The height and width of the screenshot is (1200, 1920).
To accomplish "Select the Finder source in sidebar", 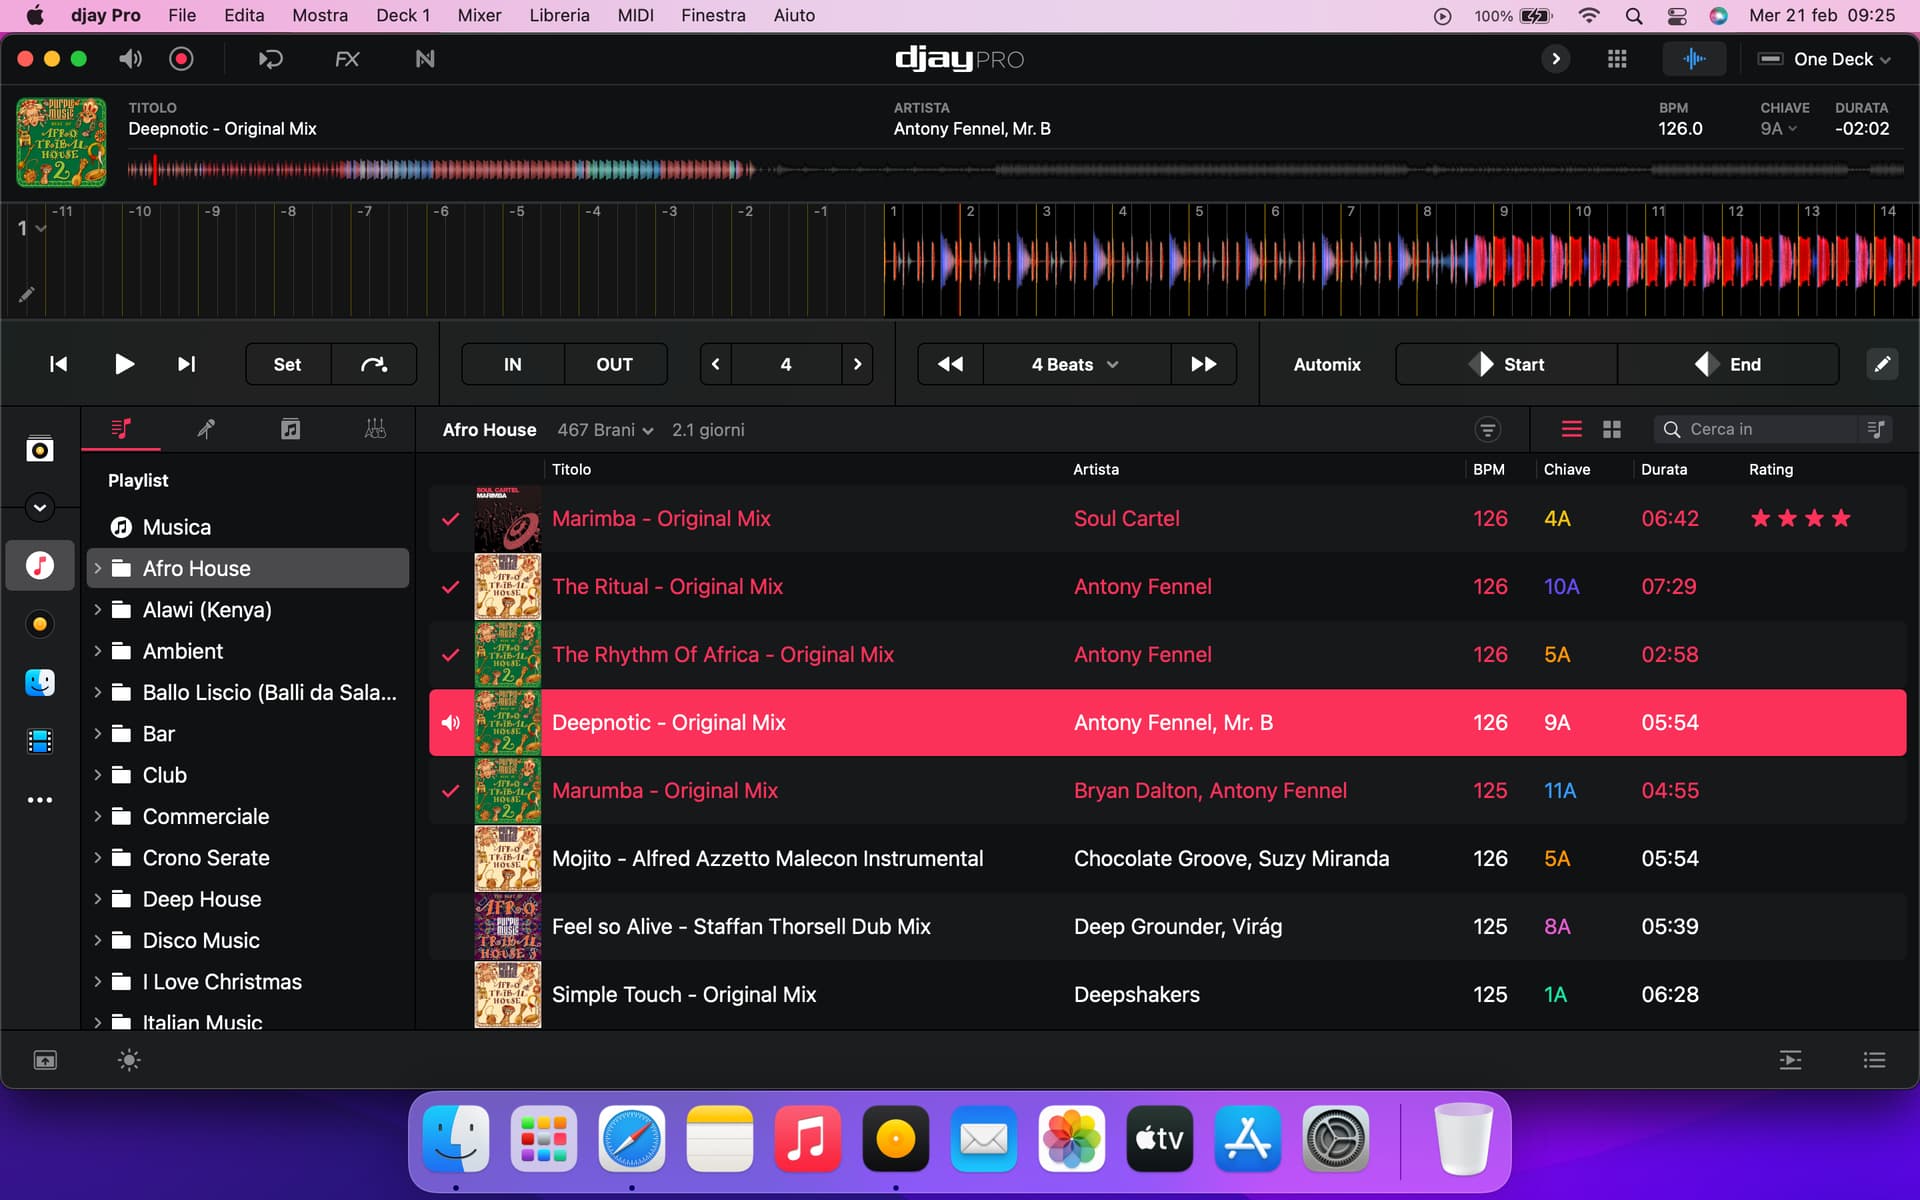I will click(40, 682).
